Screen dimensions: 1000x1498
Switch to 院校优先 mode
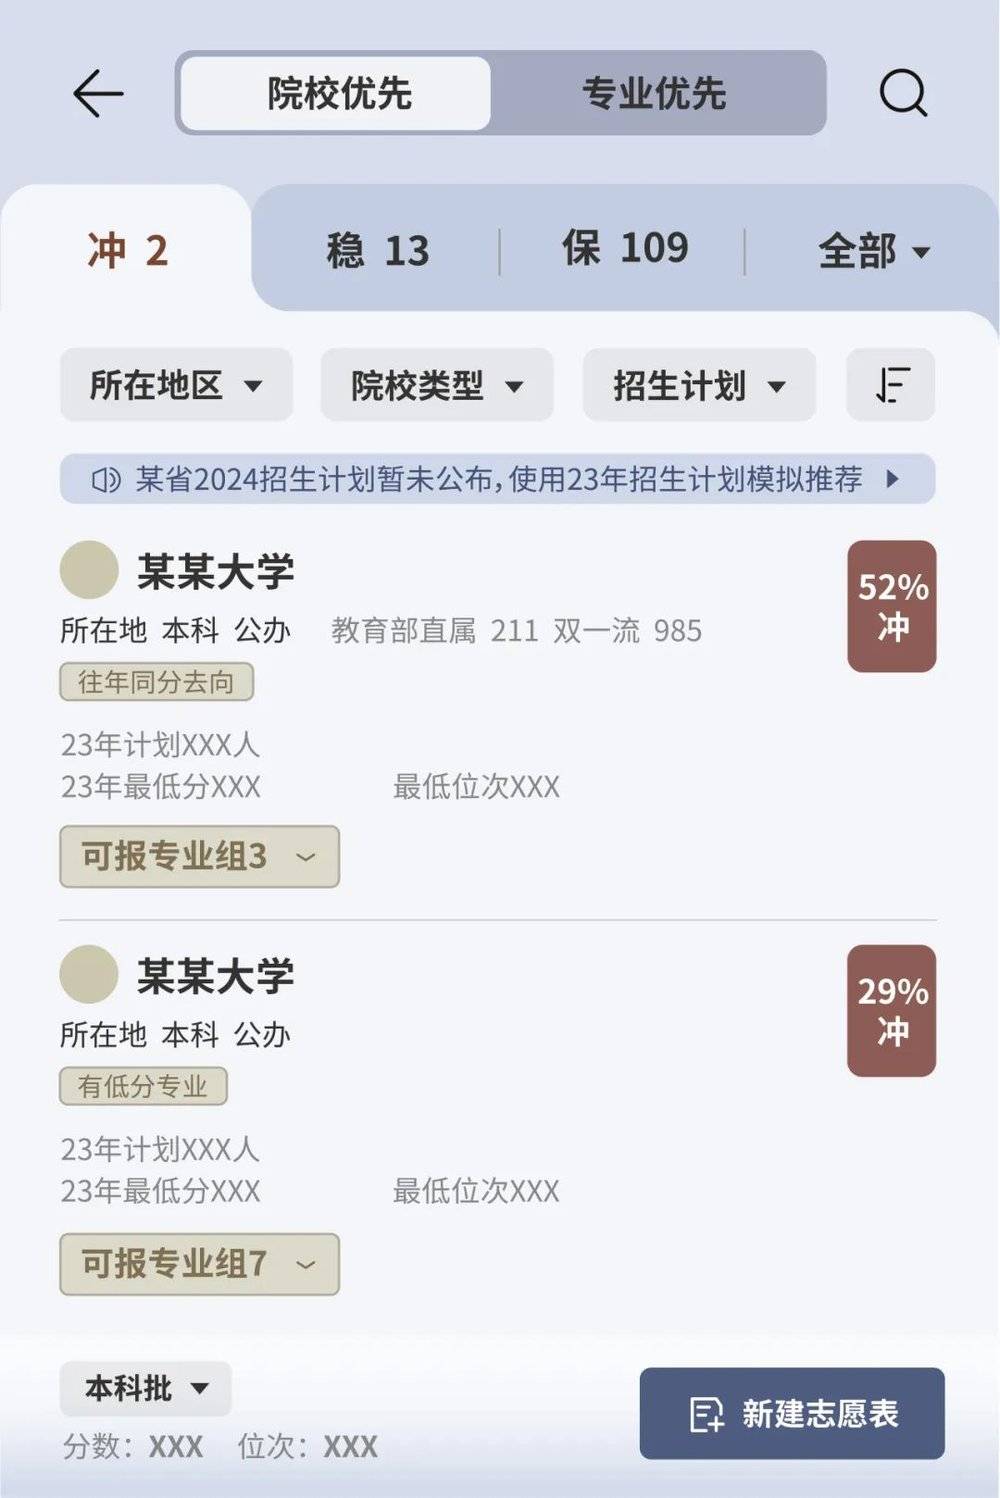[338, 94]
